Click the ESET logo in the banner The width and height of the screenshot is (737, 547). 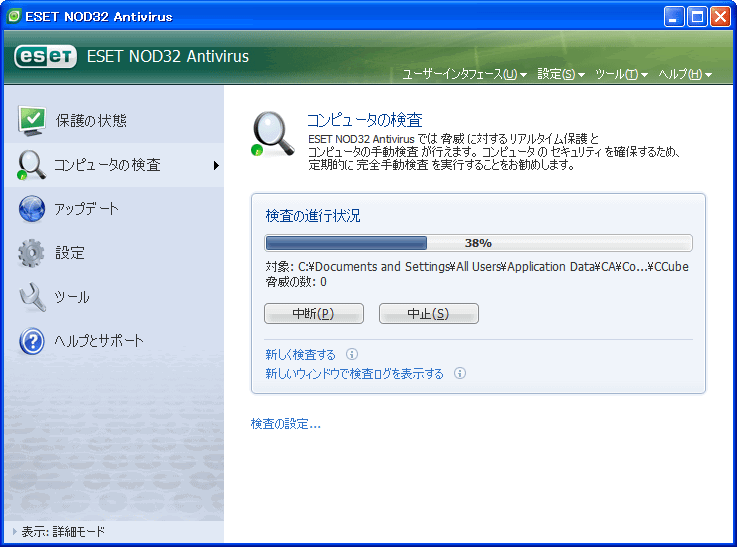click(46, 56)
